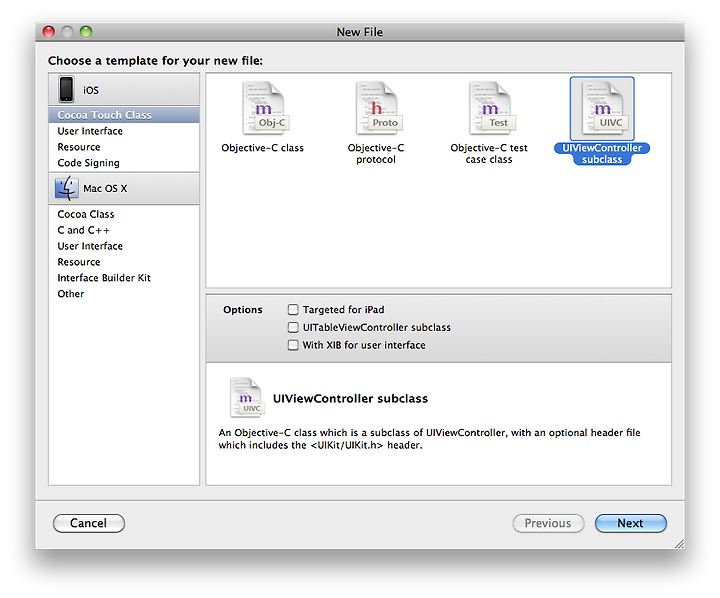This screenshot has width=720, height=598.
Task: Click the 'Objective-C class' label
Action: pyautogui.click(x=263, y=148)
